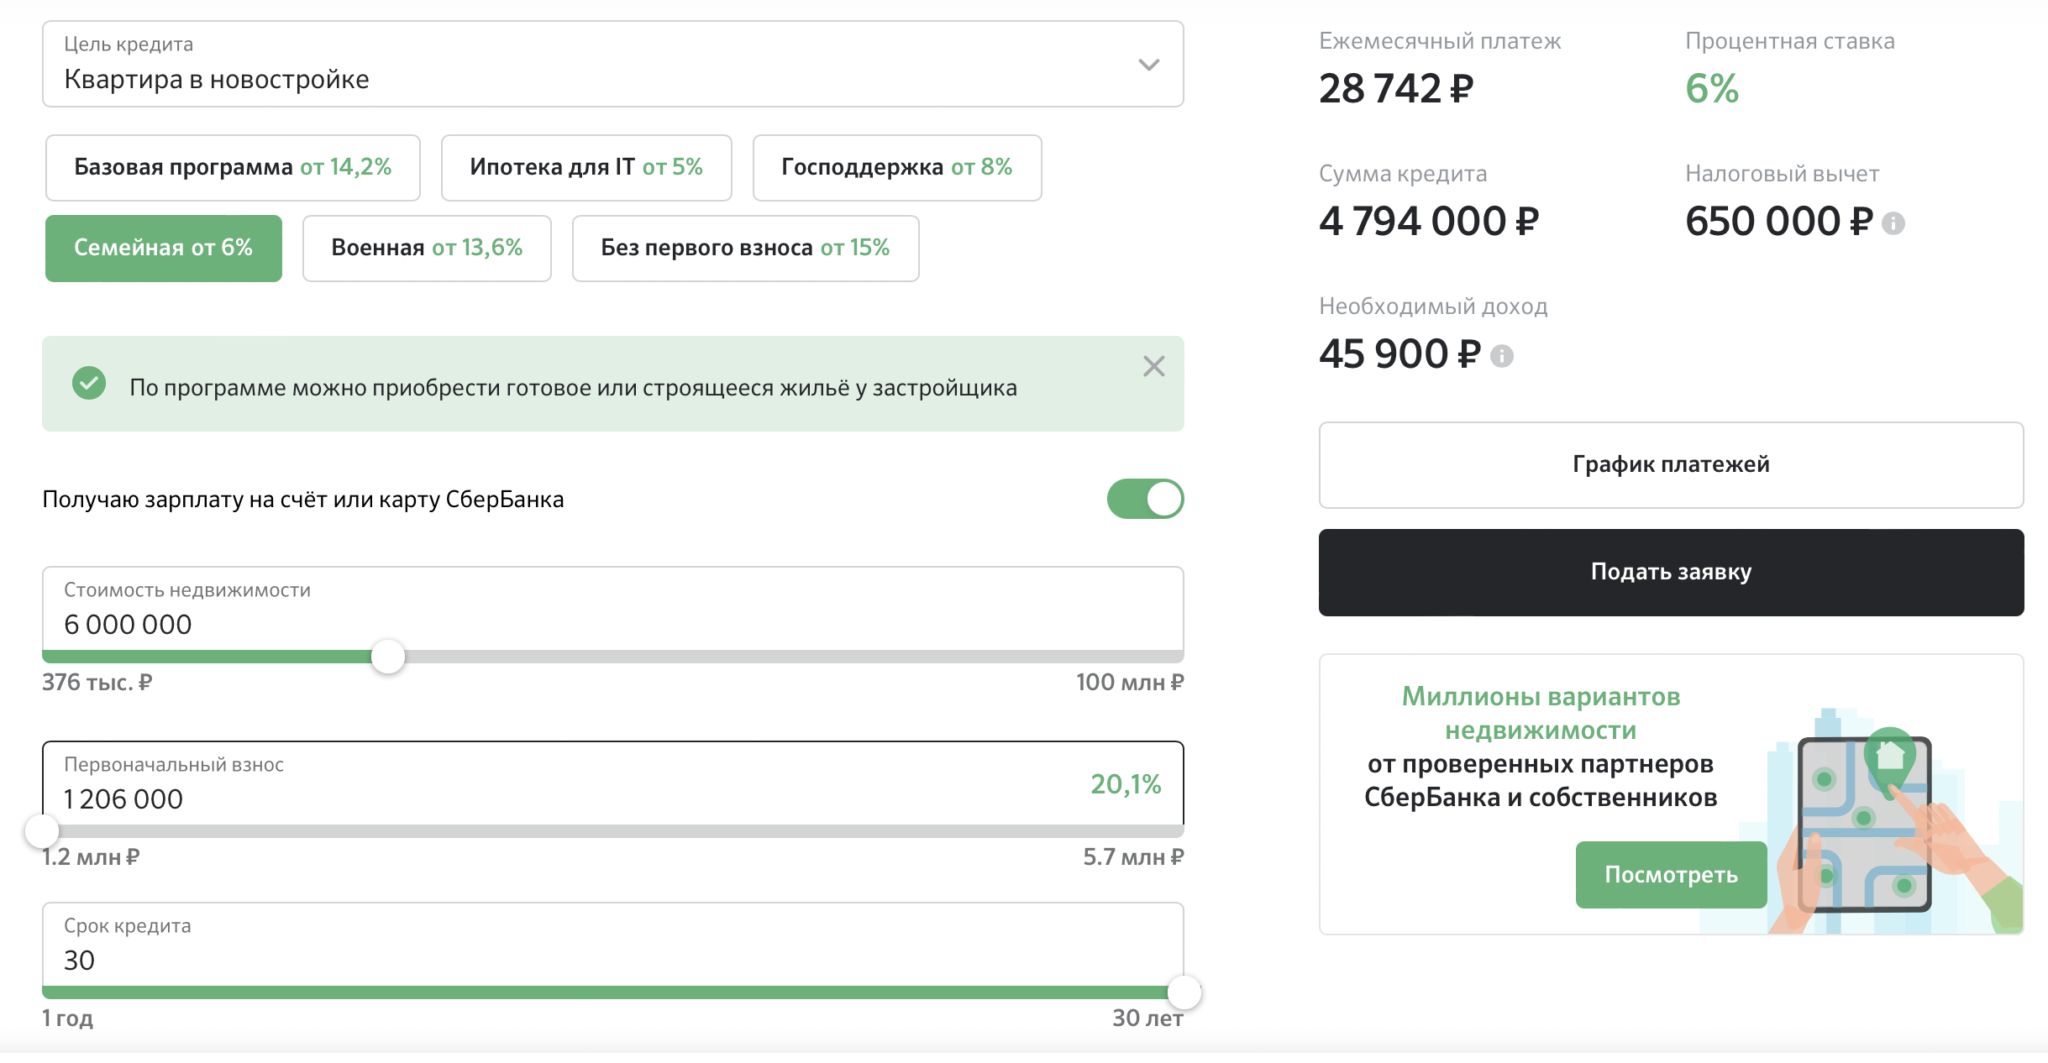Open the Цель кредита dropdown
This screenshot has width=2048, height=1063.
pyautogui.click(x=612, y=65)
